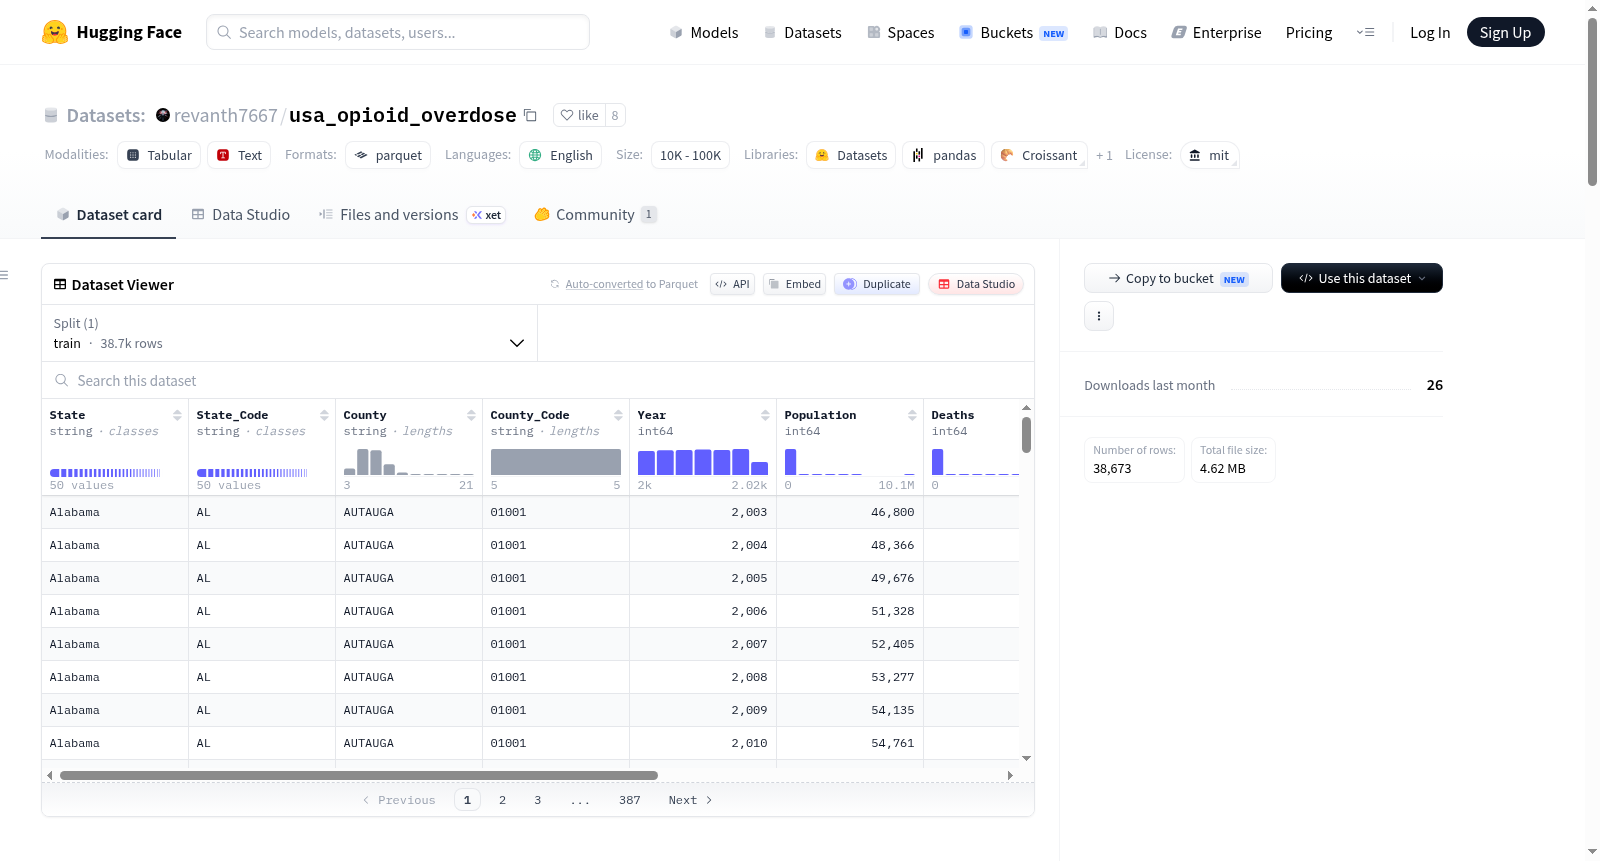Toggle sort on County_Code column
This screenshot has width=1600, height=861.
click(618, 415)
